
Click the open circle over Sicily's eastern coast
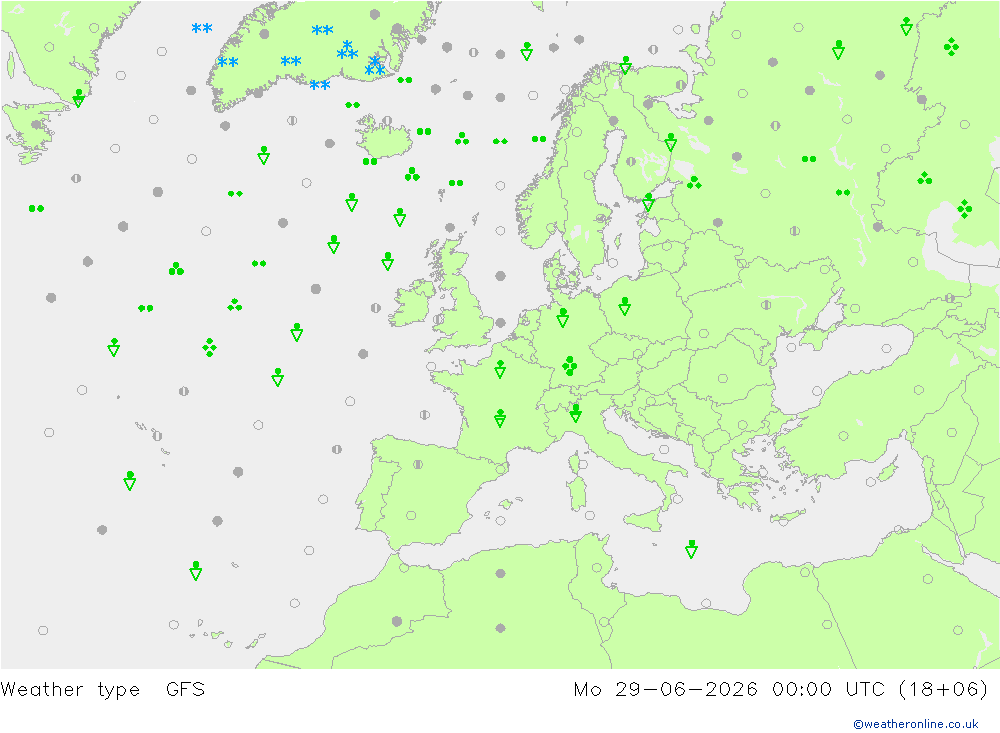point(676,499)
